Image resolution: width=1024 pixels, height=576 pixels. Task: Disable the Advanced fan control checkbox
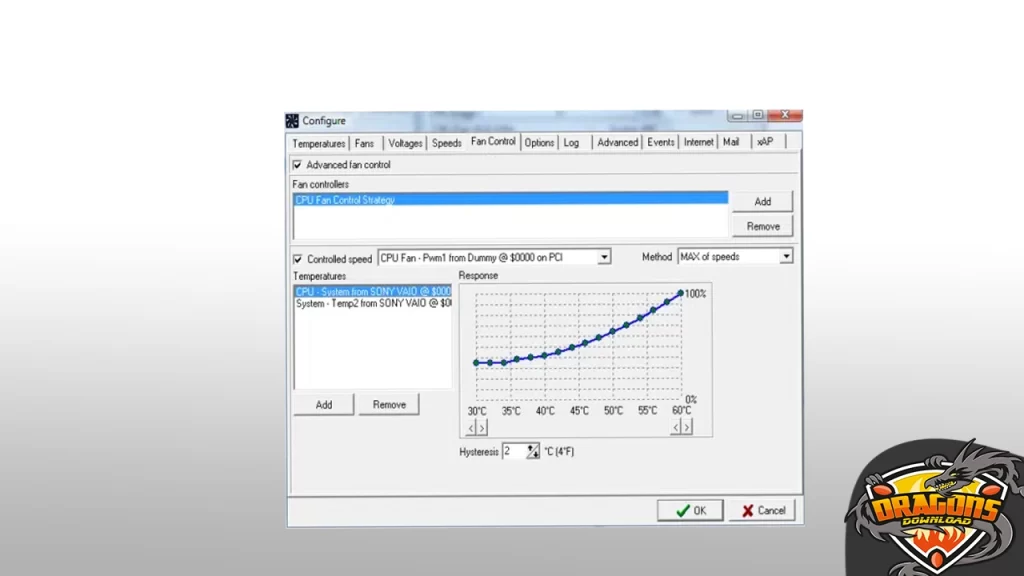(297, 164)
